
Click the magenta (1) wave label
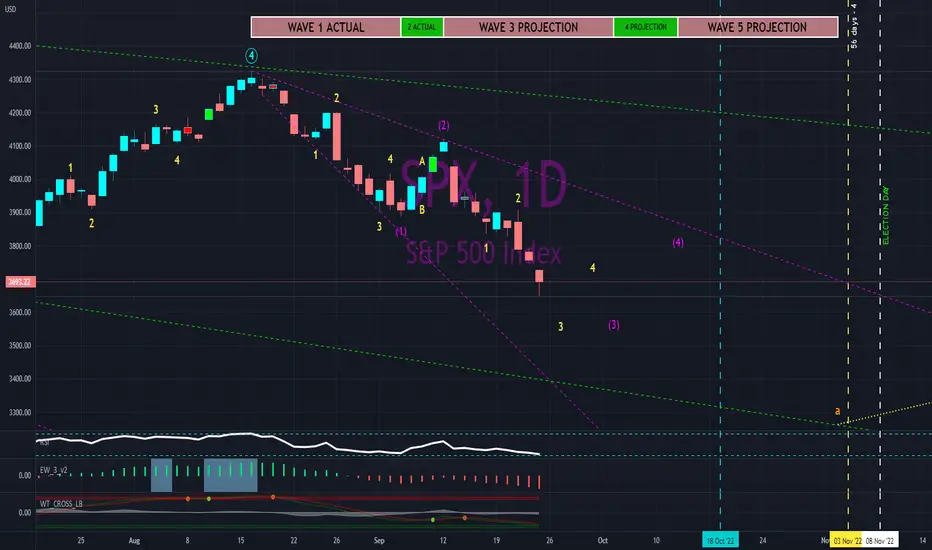pos(401,231)
